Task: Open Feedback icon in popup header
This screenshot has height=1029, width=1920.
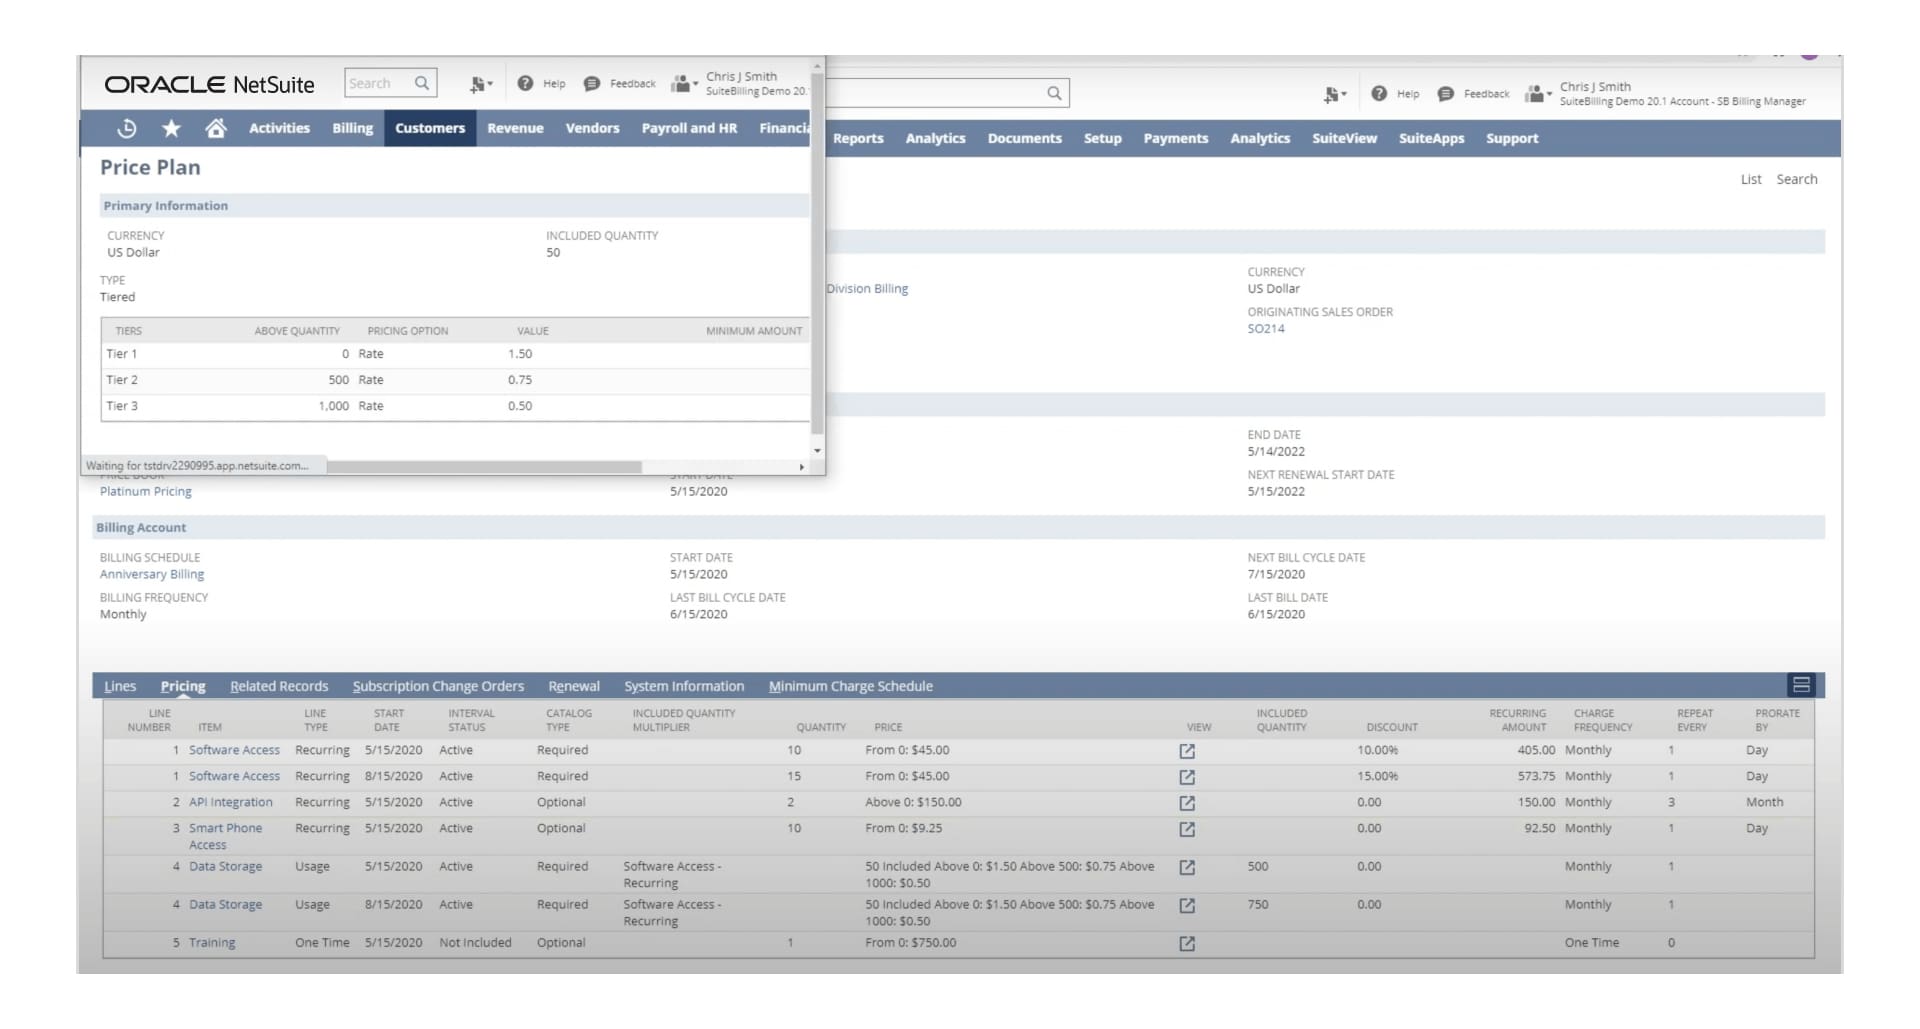Action: [592, 83]
